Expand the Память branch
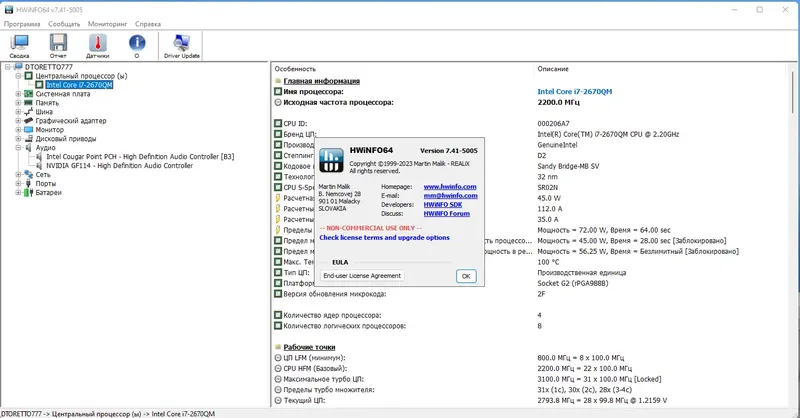 point(18,103)
